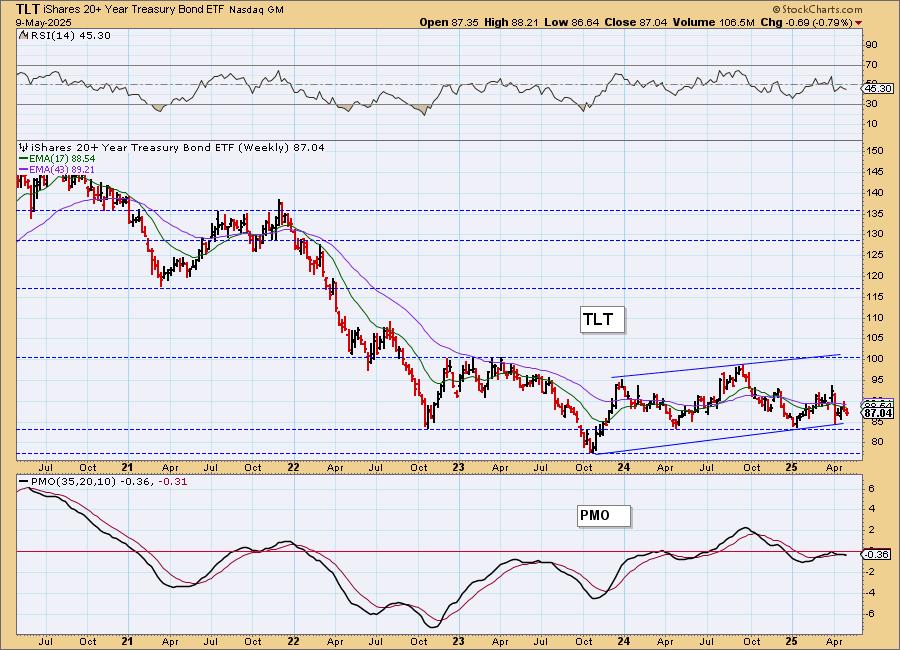
Task: Click the bold TLT ticker symbol in header
Action: point(28,9)
